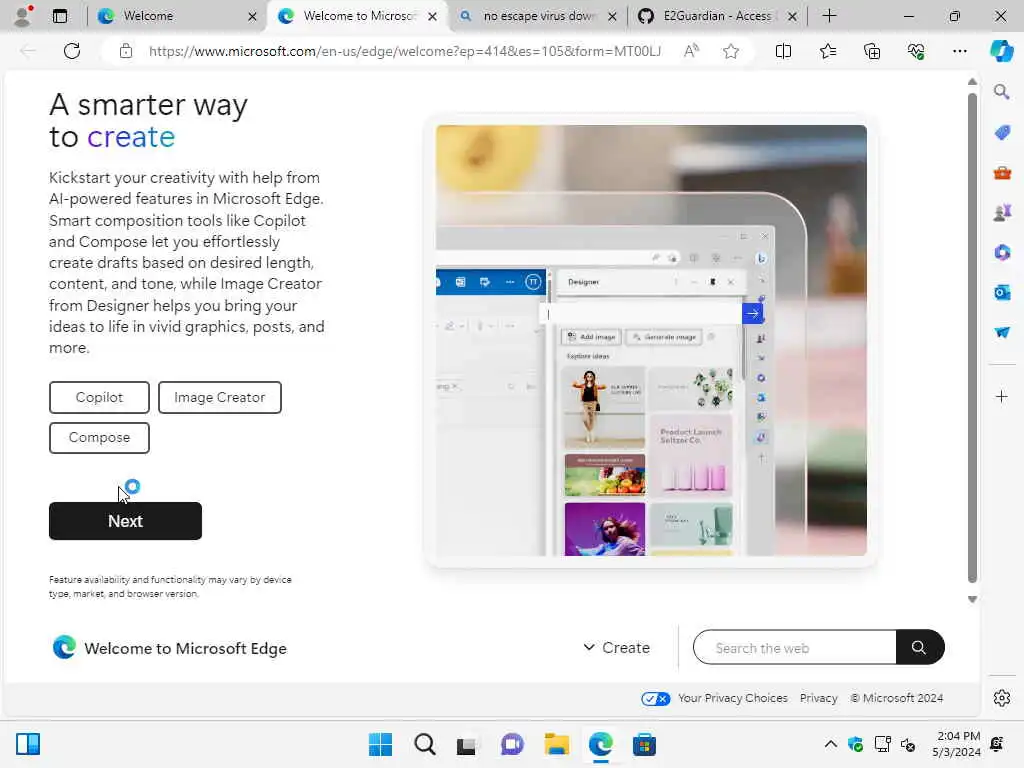Click Edge icon on taskbar
This screenshot has width=1024, height=768.
600,744
